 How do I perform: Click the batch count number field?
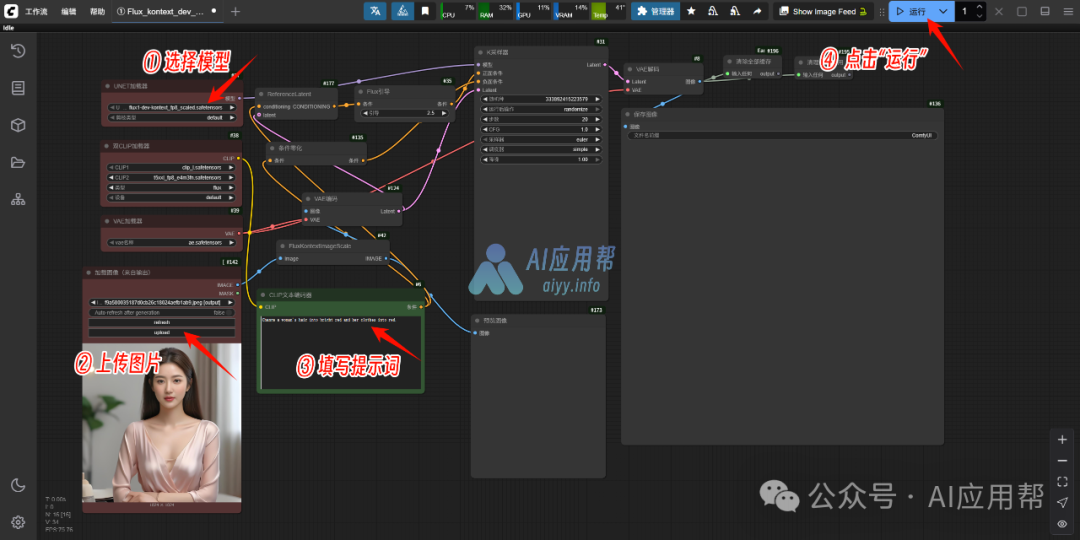pyautogui.click(x=964, y=11)
